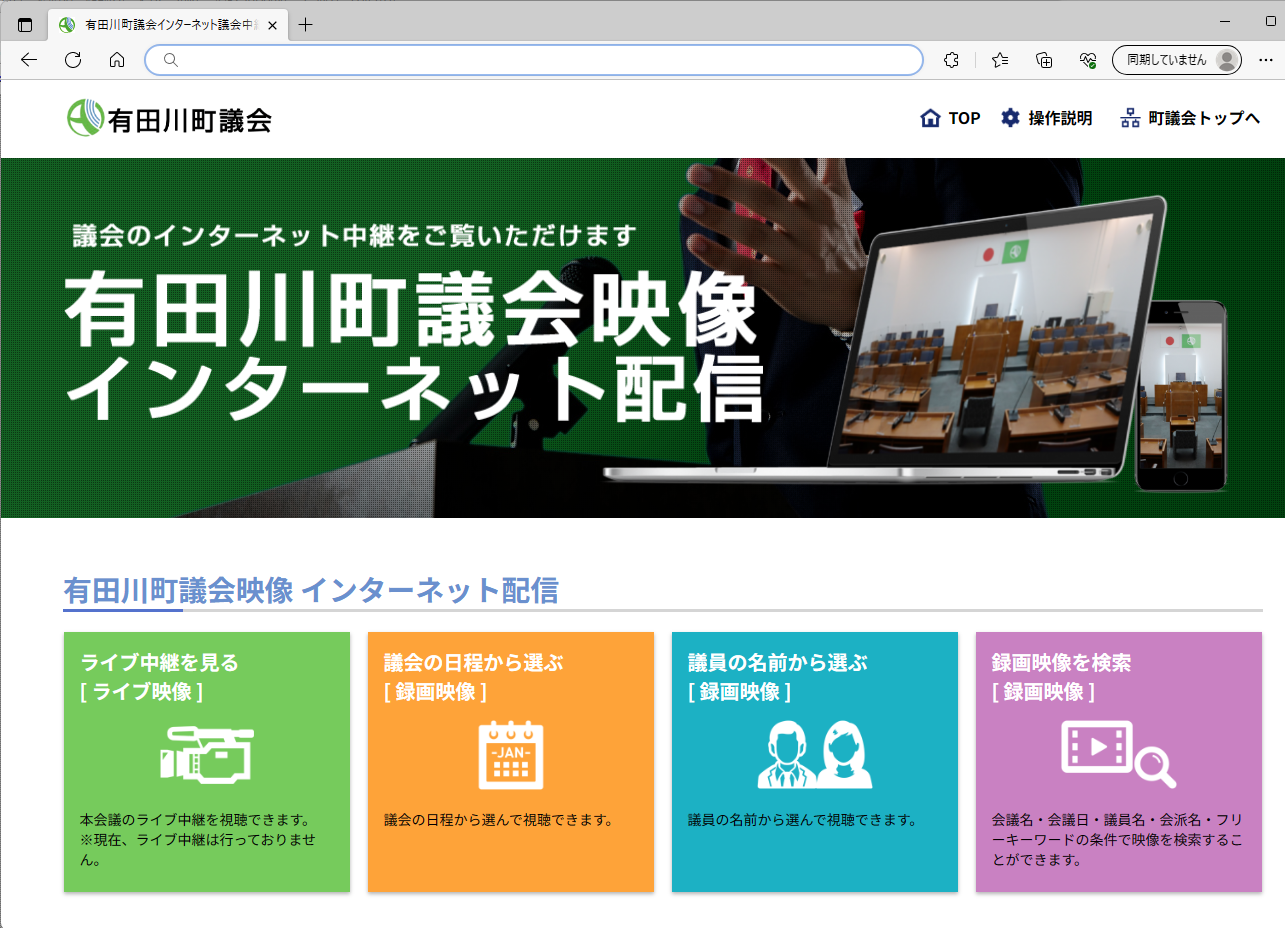The height and width of the screenshot is (928, 1285).
Task: Open the 操作説明 navigation link
Action: tap(1046, 118)
